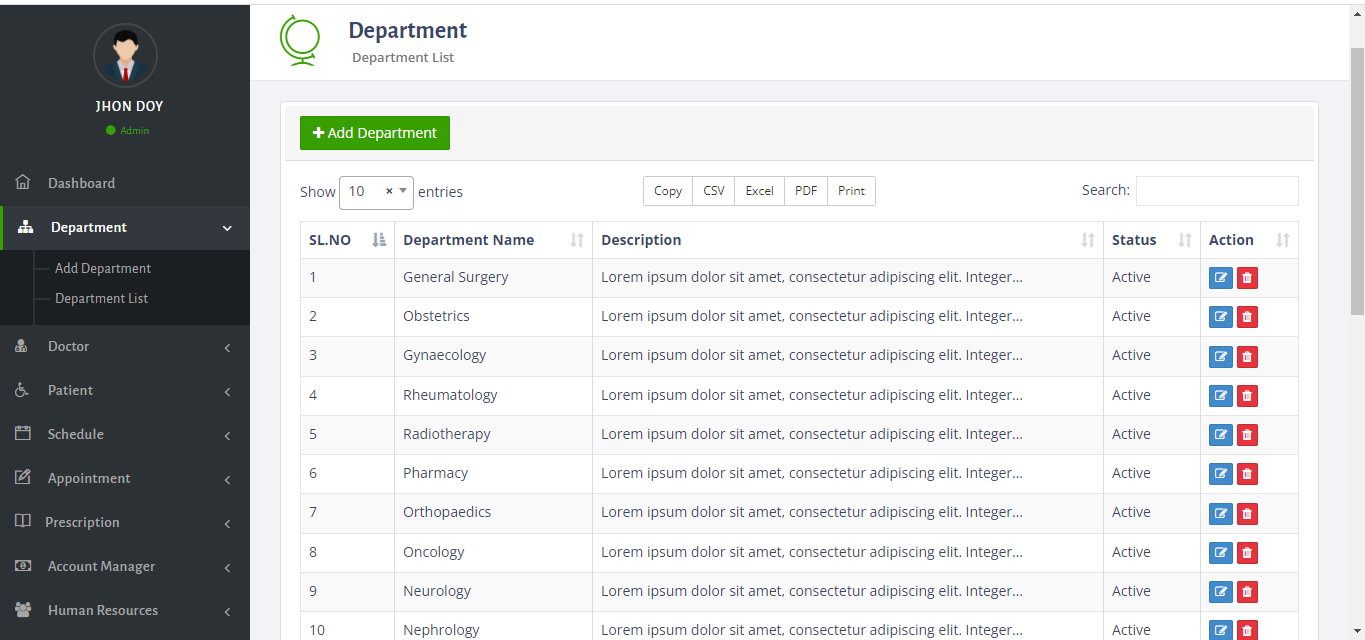Open the Show entries count dropdown
The image size is (1365, 640).
coord(376,192)
